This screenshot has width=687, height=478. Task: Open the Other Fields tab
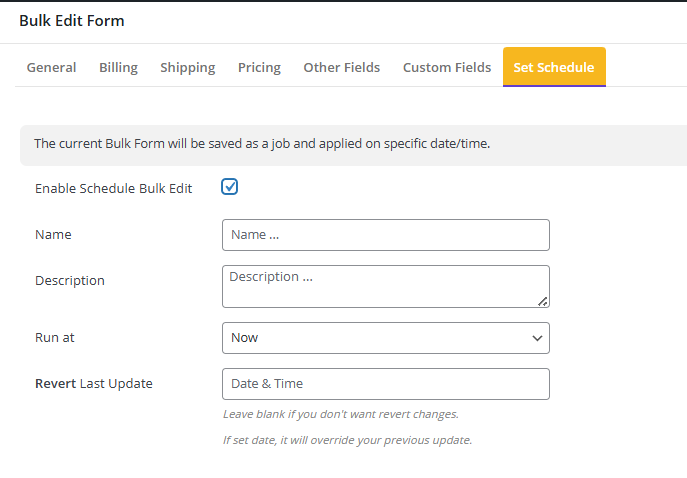(341, 67)
